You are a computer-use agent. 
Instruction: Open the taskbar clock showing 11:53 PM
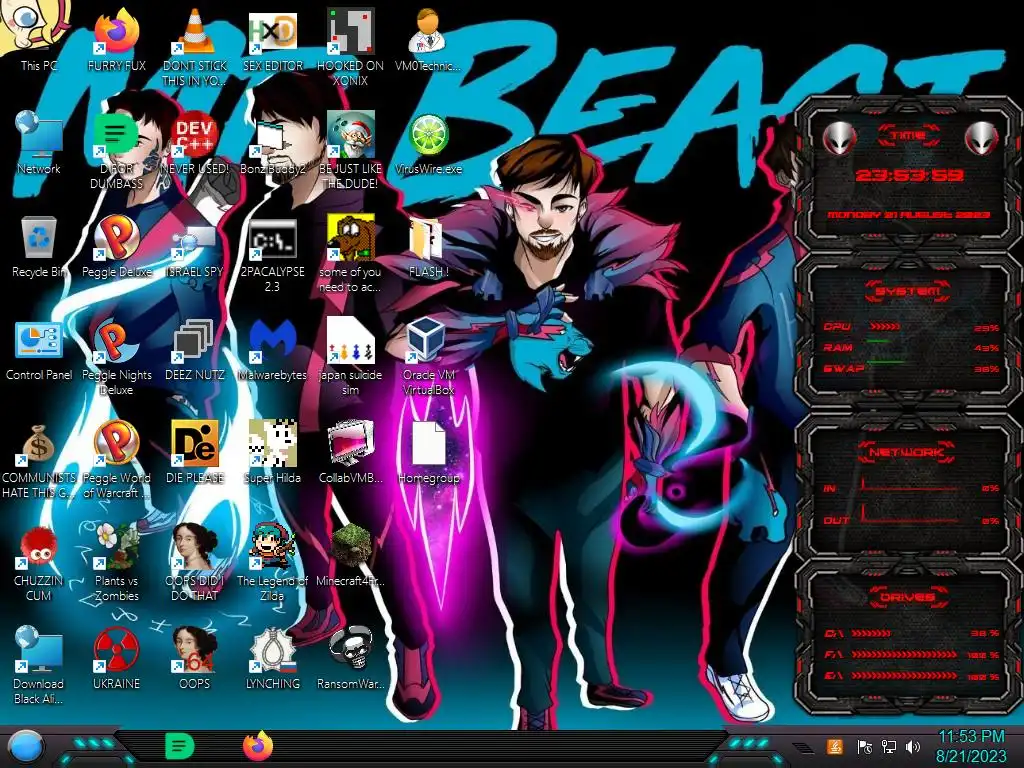coord(971,746)
